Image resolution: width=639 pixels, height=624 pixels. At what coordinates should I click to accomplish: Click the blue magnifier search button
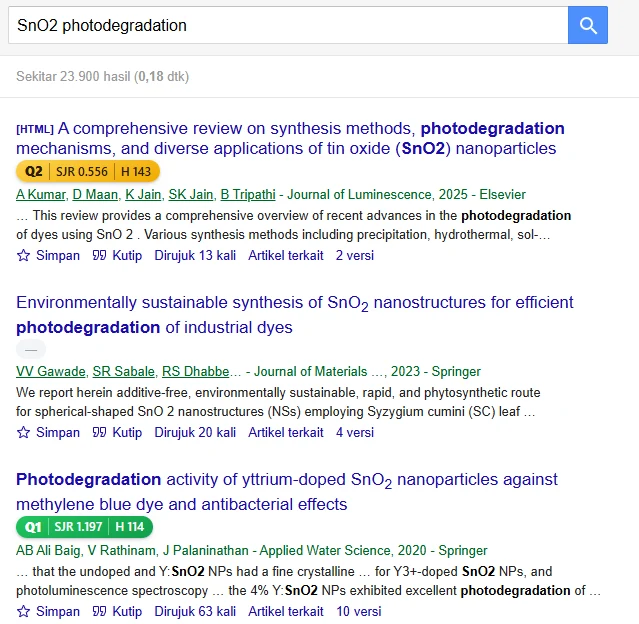tap(588, 25)
